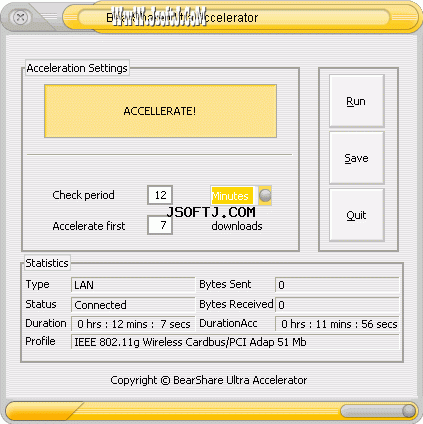423x424 pixels.
Task: Click the Bytes Received value field
Action: [337, 305]
